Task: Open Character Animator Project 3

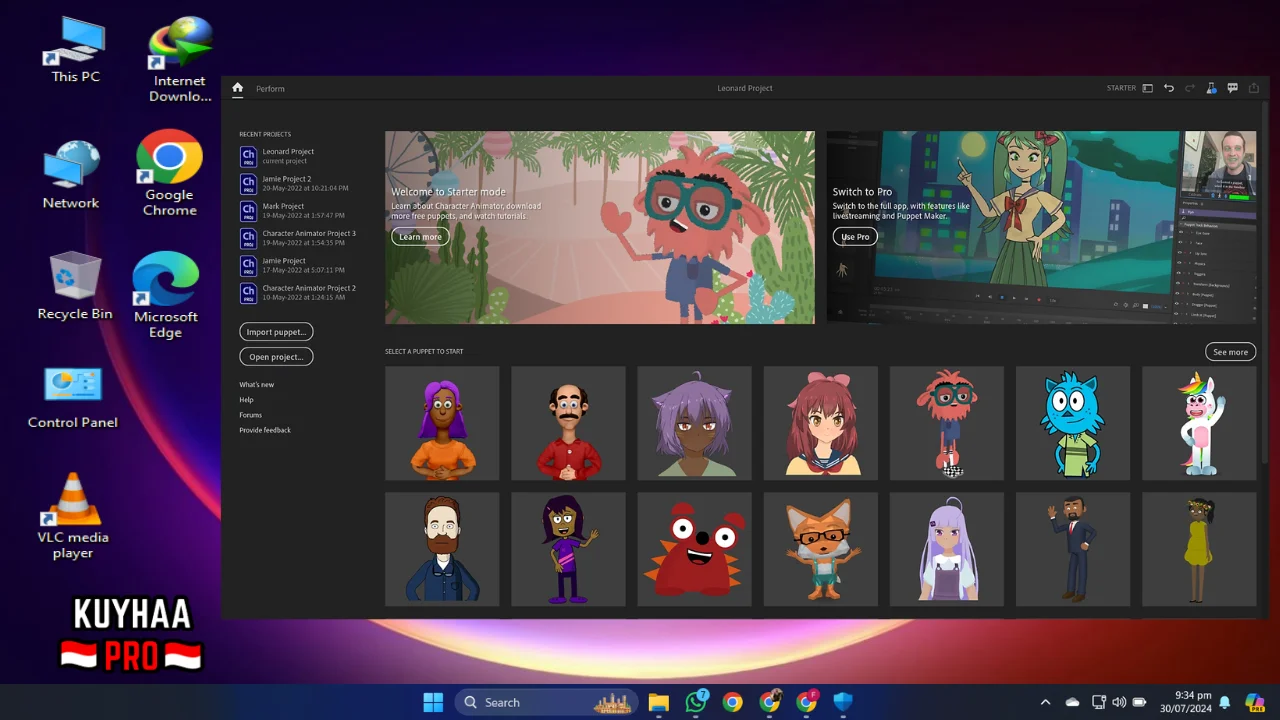Action: click(x=298, y=238)
